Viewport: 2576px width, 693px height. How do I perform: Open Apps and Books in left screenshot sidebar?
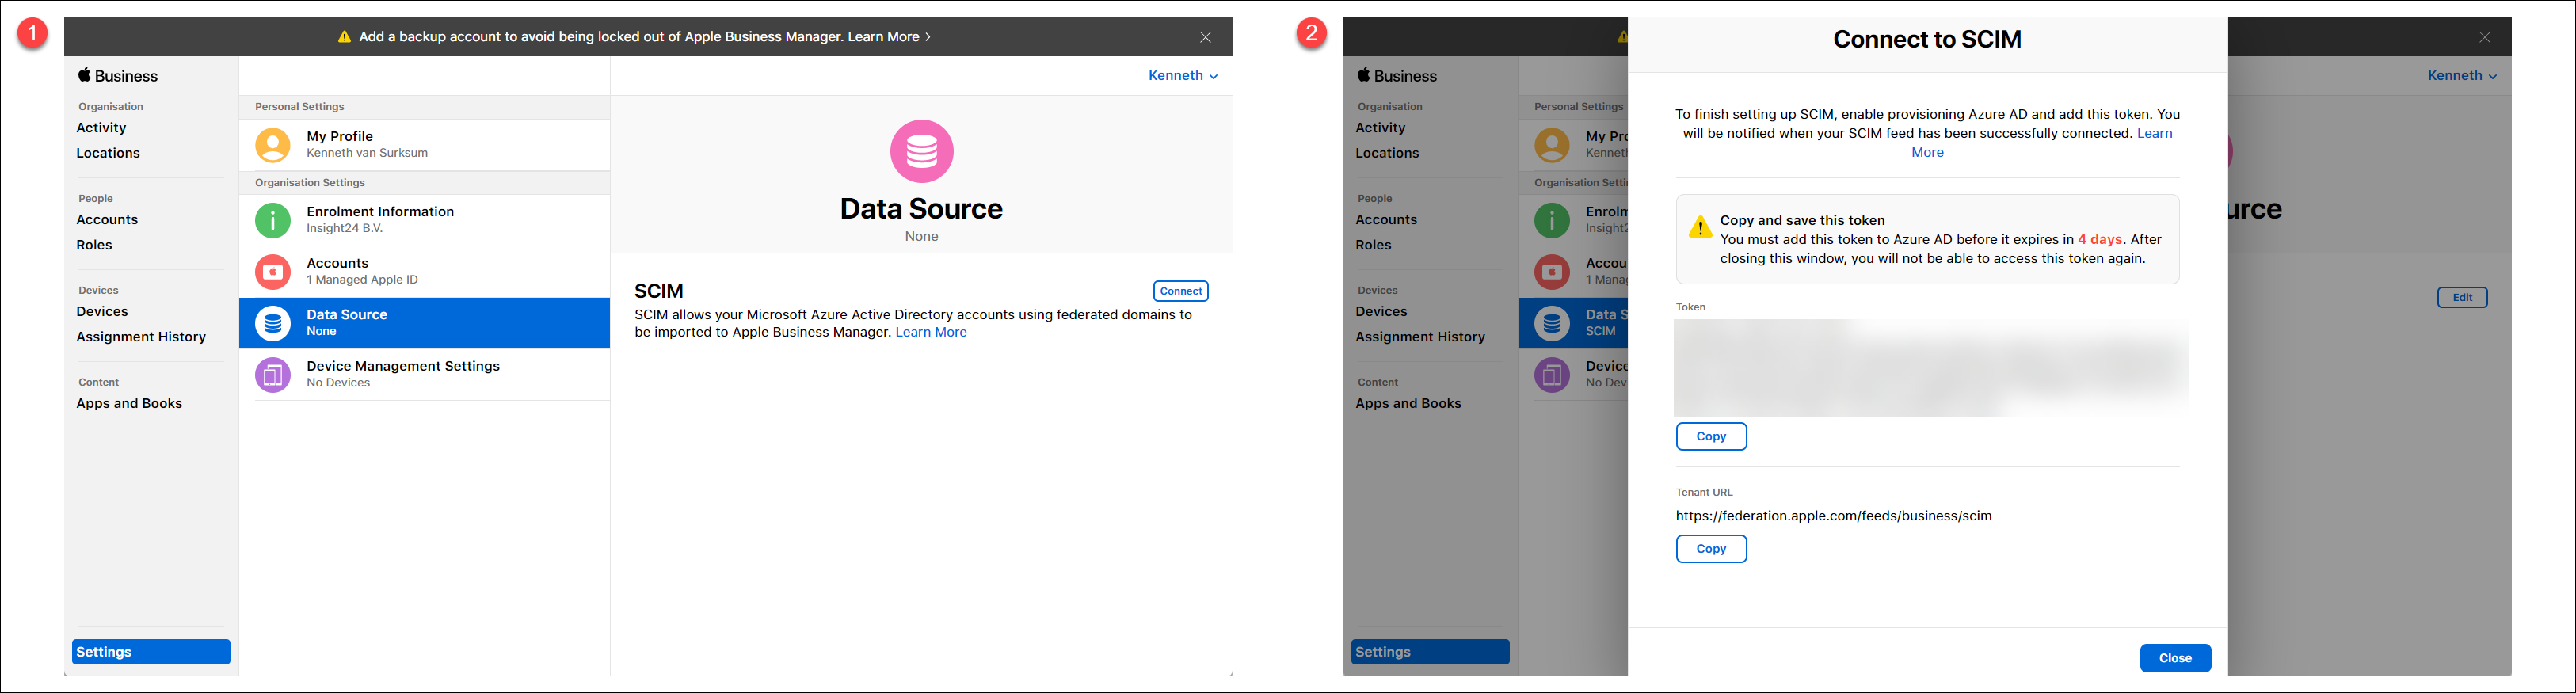129,404
